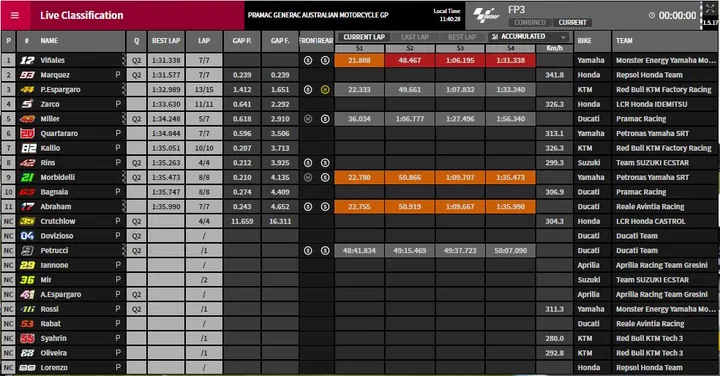Switch timing view to CURRENT

point(572,22)
